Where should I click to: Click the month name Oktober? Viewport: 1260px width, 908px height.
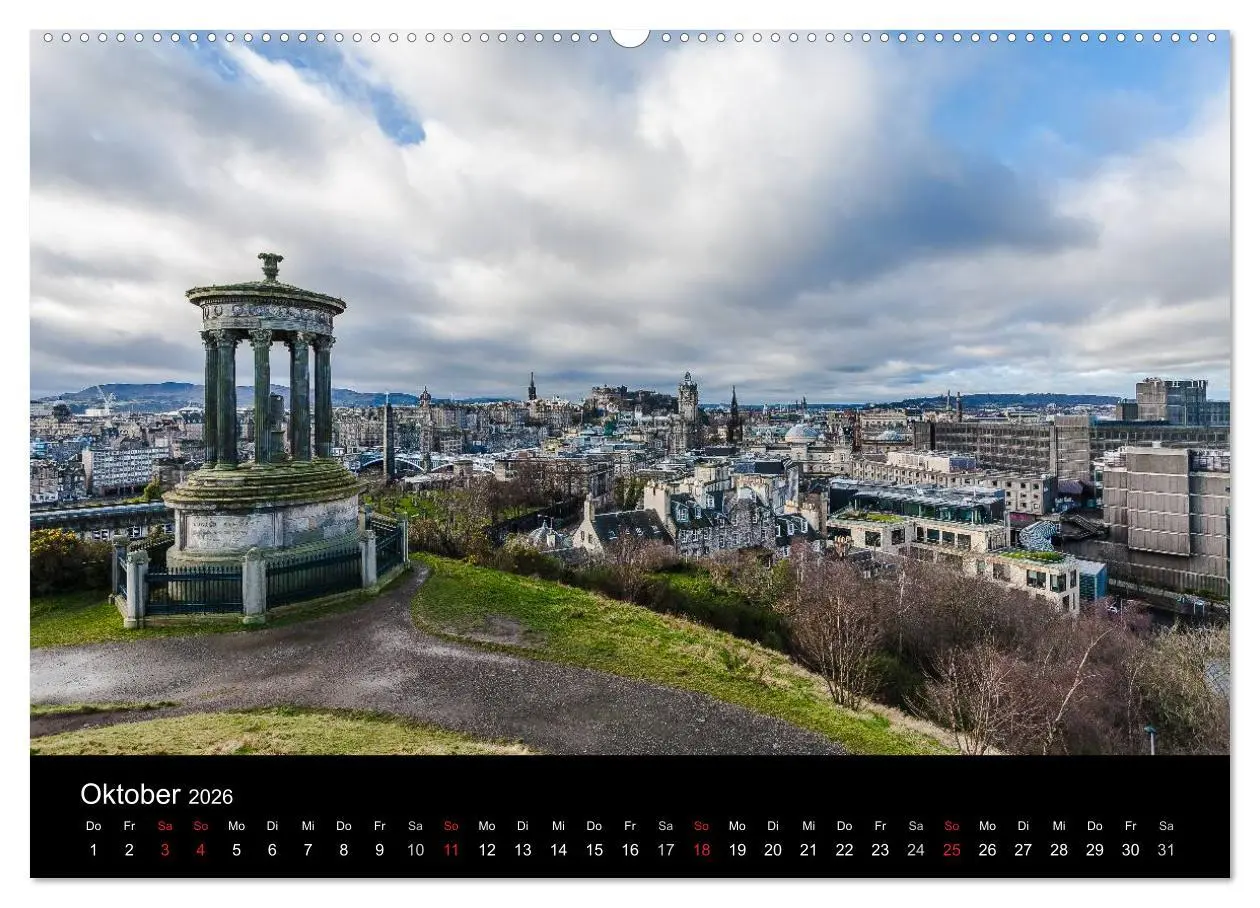pos(130,794)
